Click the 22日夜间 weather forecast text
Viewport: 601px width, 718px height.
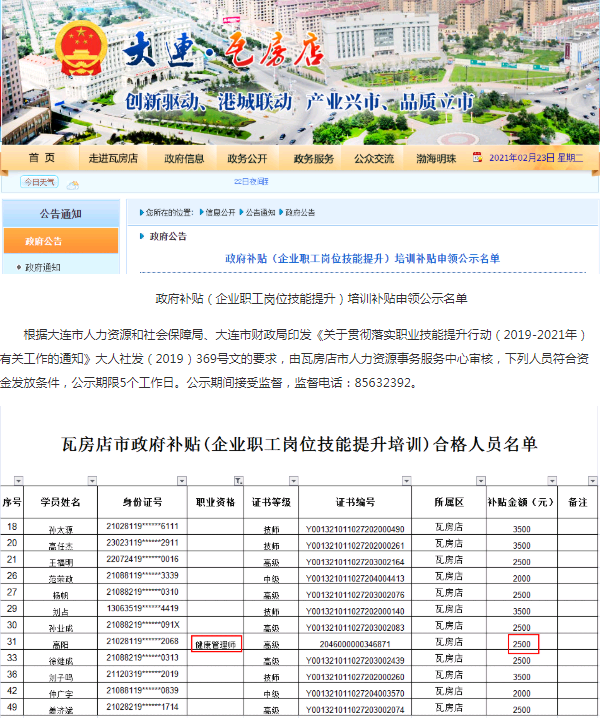[x=251, y=181]
